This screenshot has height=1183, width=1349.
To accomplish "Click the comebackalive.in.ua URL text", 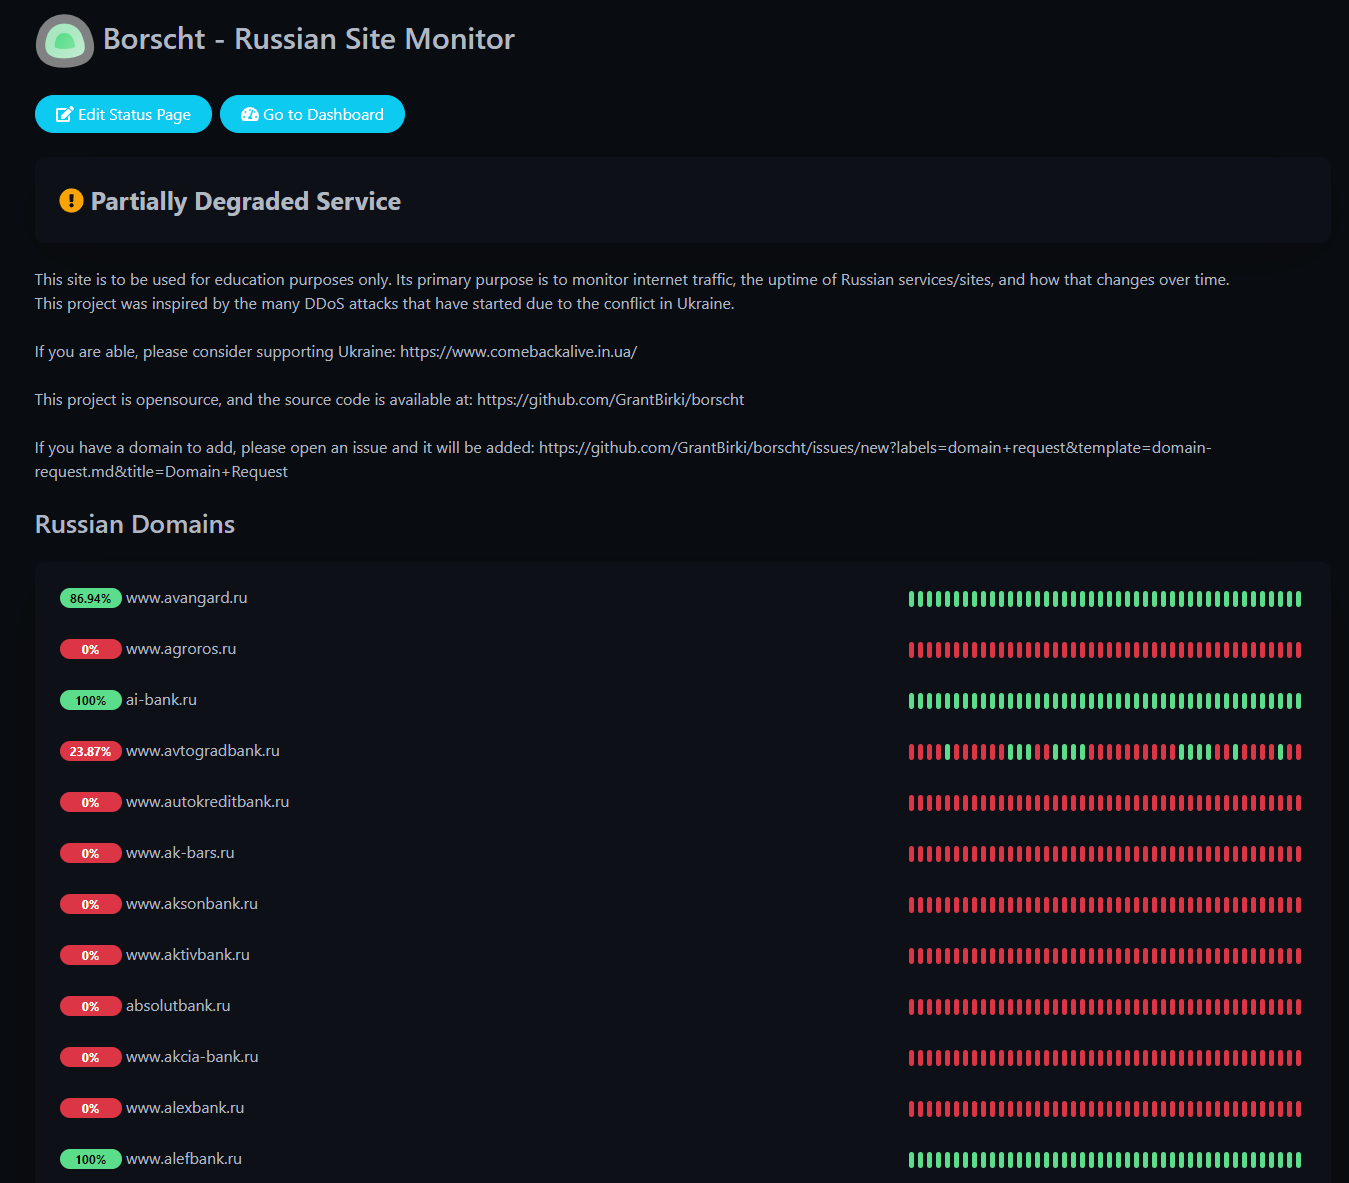I will click(x=519, y=352).
